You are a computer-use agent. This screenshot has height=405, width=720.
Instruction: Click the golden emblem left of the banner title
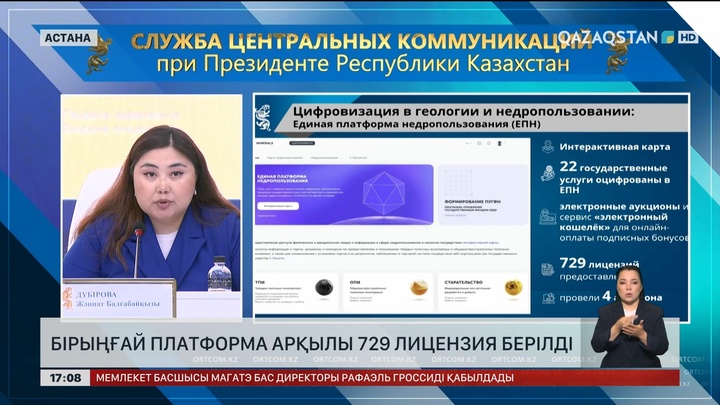[x=99, y=54]
